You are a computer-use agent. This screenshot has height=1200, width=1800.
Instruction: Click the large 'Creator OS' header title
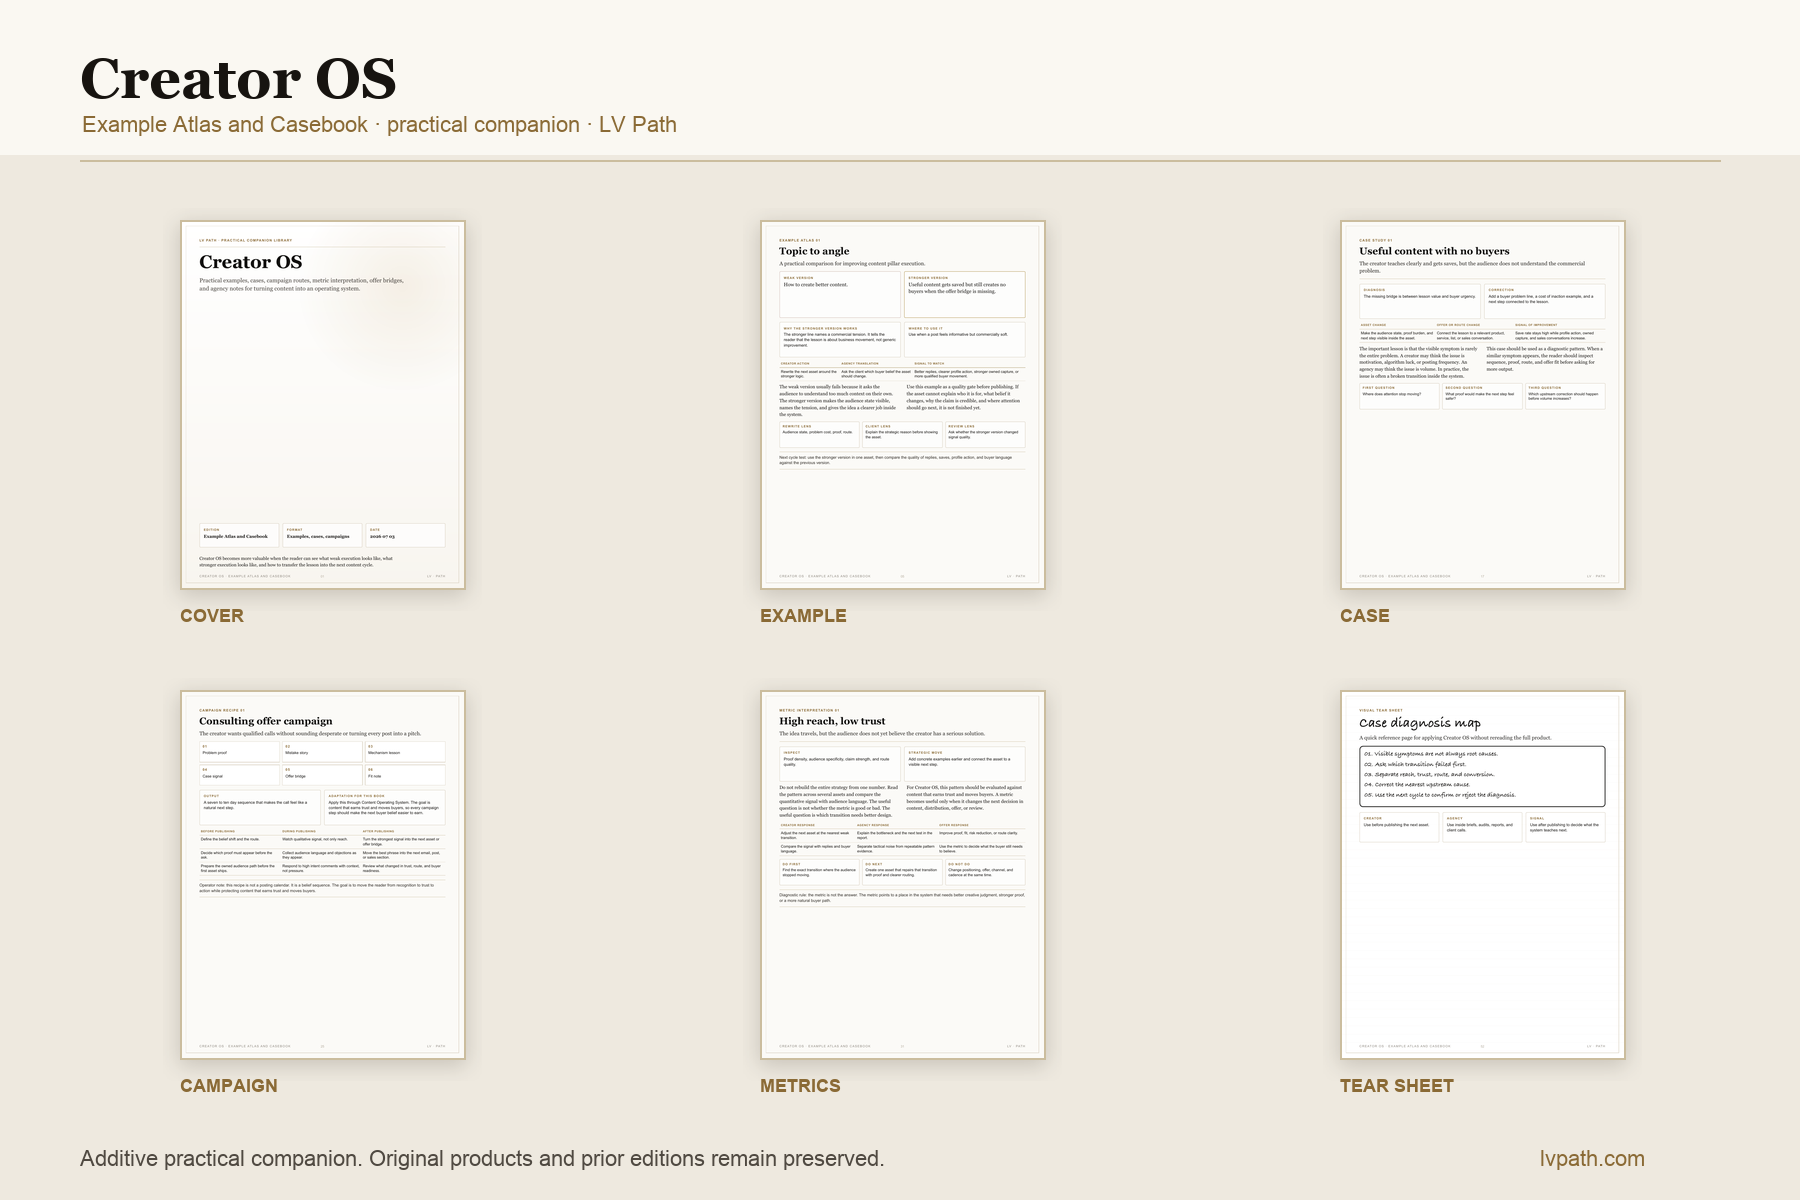(x=238, y=78)
